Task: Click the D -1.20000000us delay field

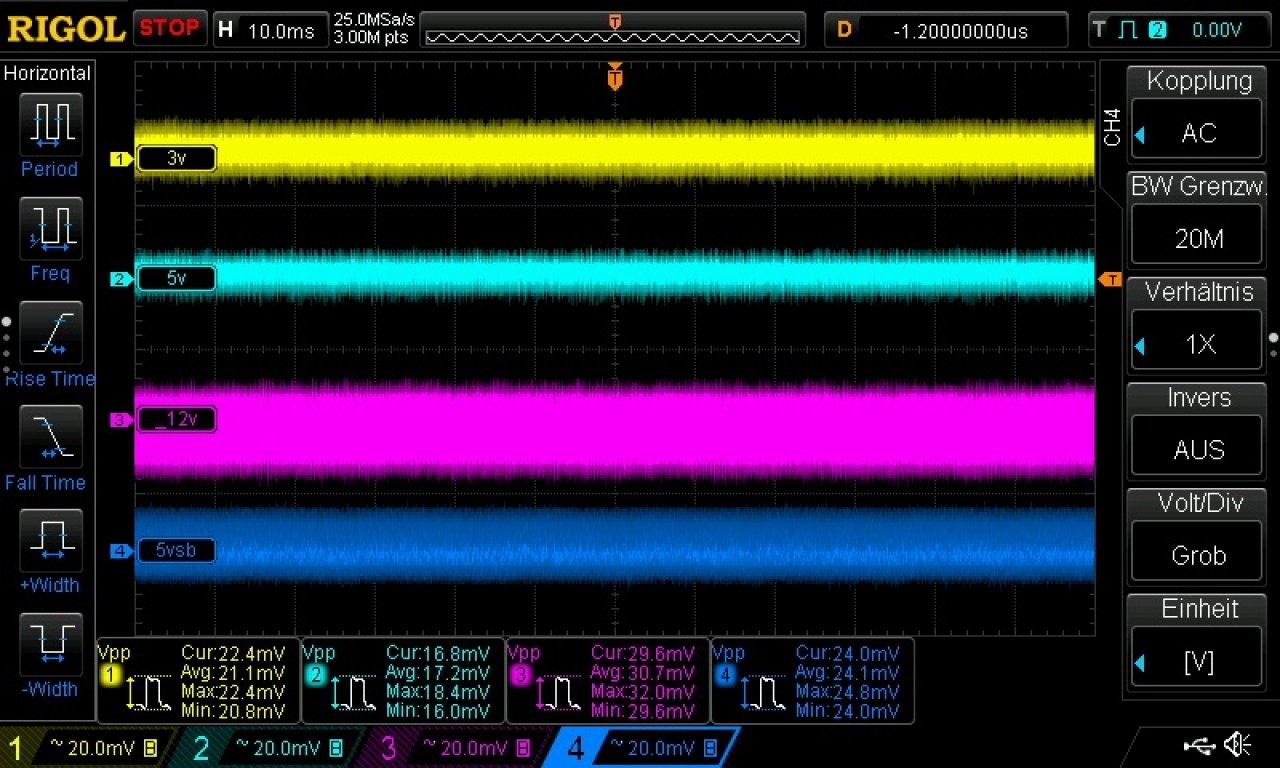Action: [945, 30]
